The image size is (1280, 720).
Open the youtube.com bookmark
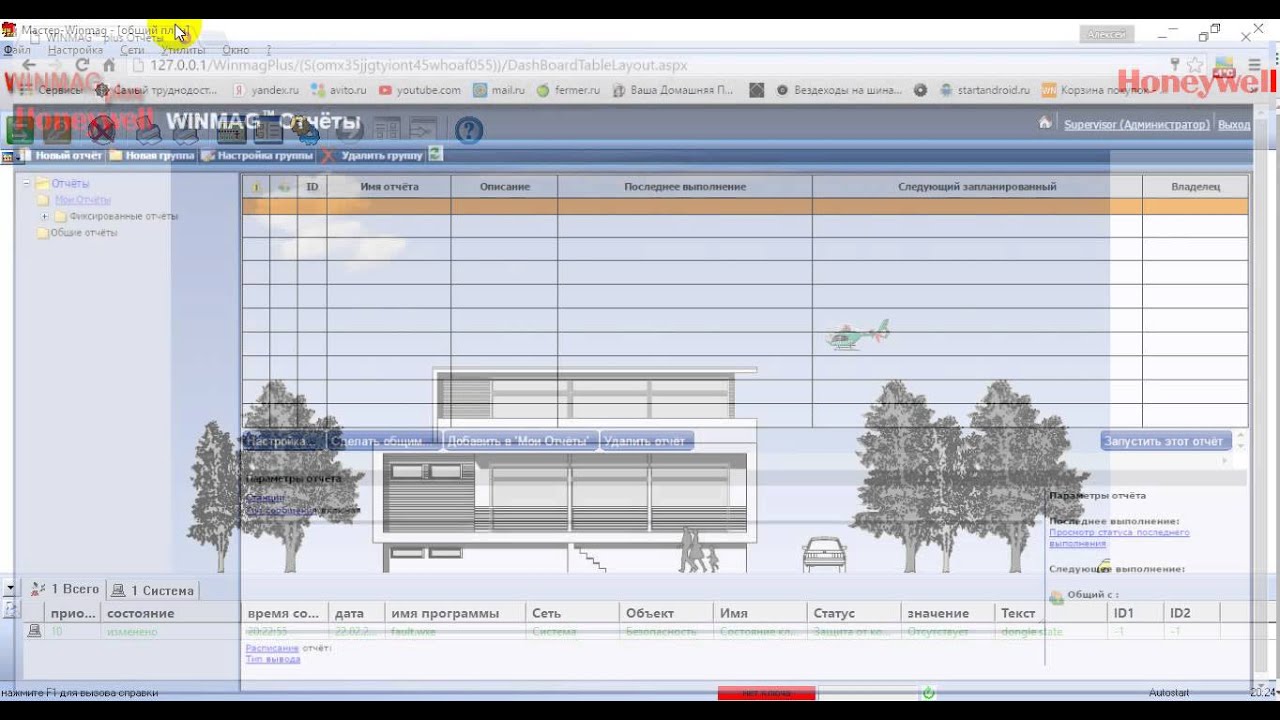click(x=420, y=90)
